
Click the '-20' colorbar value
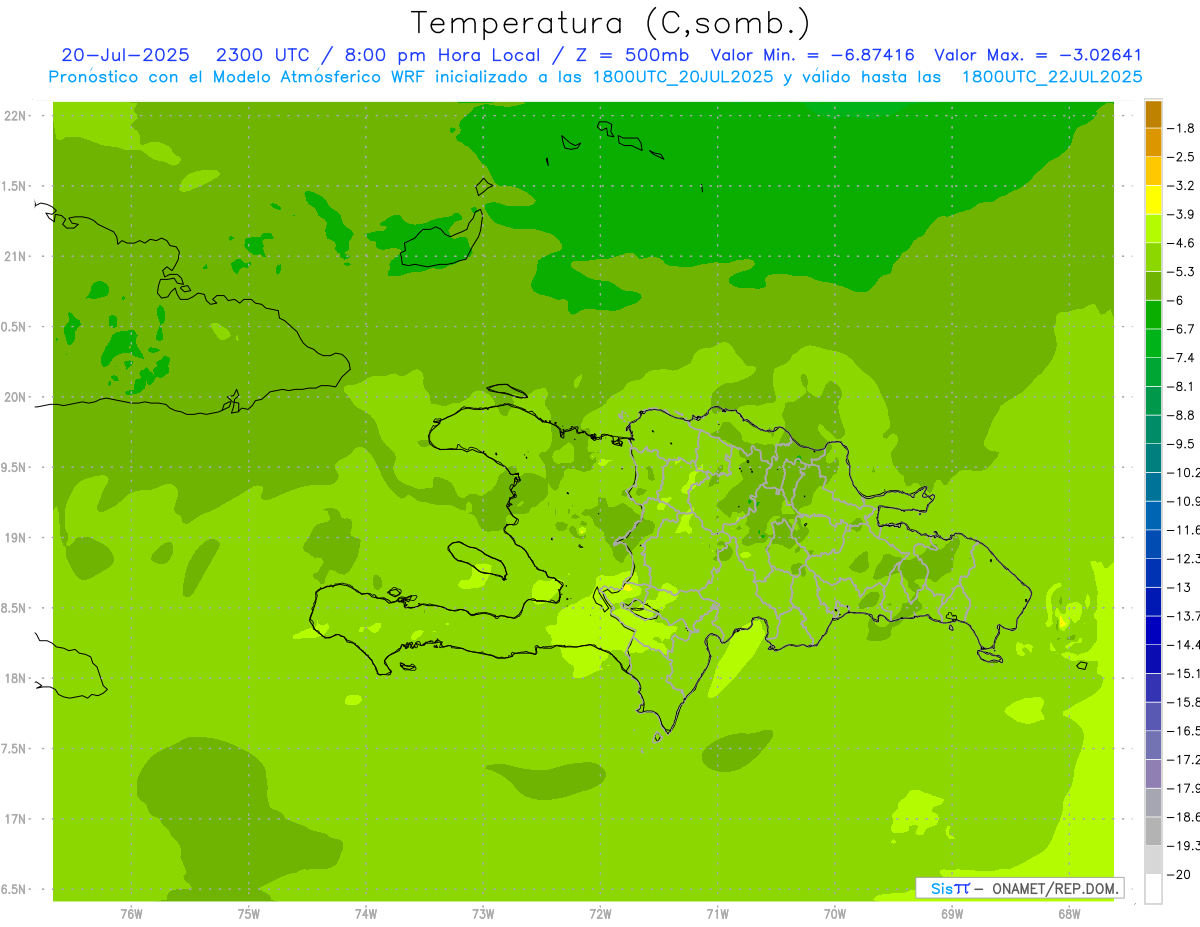1180,875
